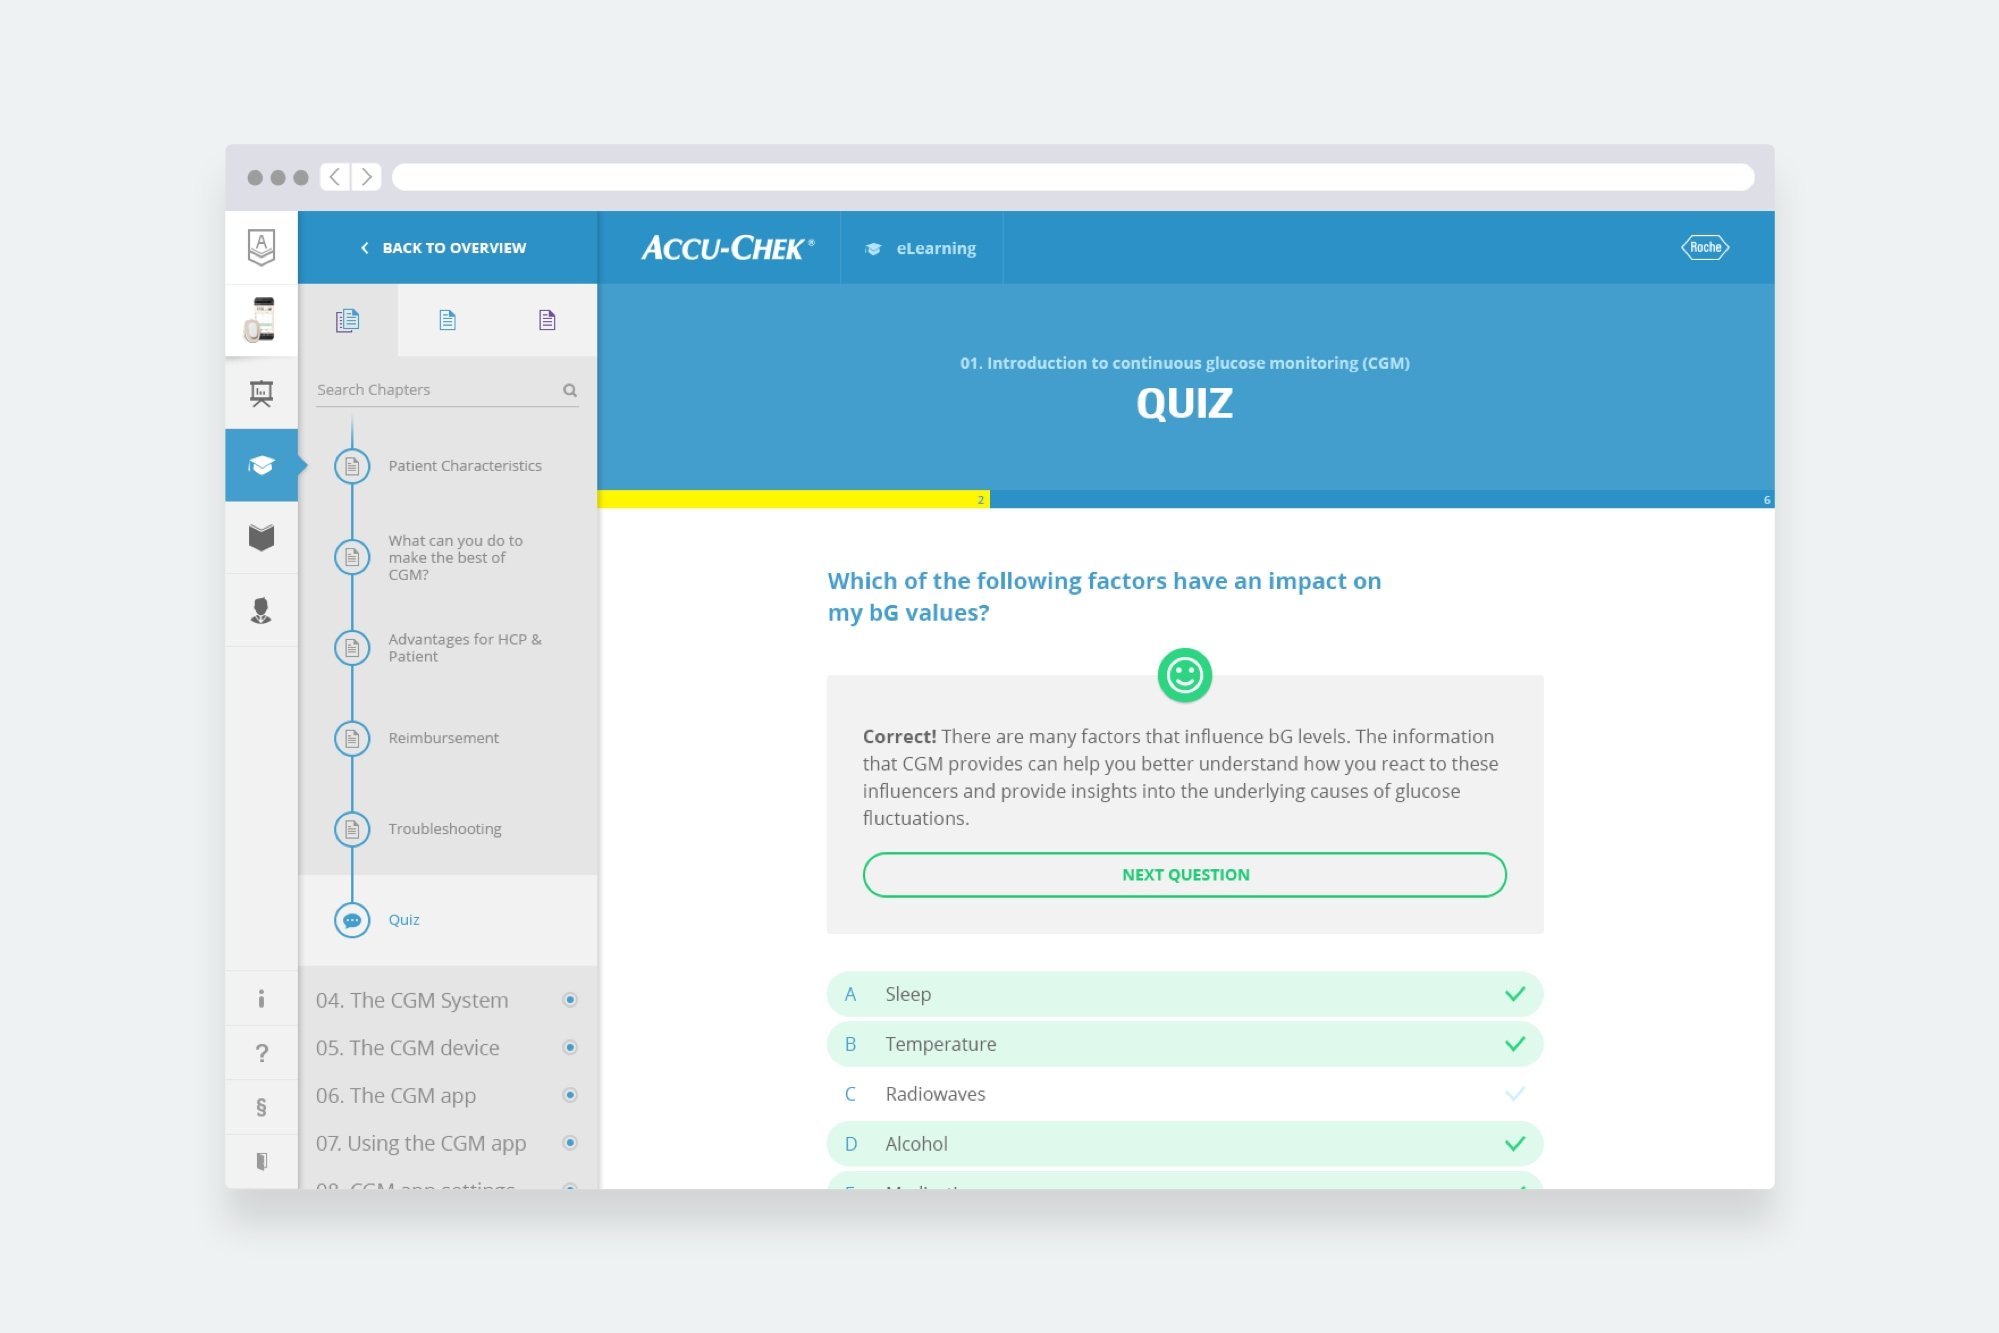Select the Quiz chapter menu item
Viewport: 1999px width, 1333px height.
pyautogui.click(x=403, y=918)
